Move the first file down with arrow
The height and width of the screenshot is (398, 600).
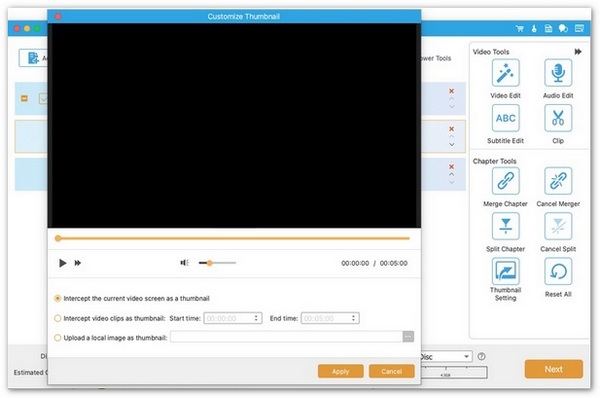tap(452, 106)
